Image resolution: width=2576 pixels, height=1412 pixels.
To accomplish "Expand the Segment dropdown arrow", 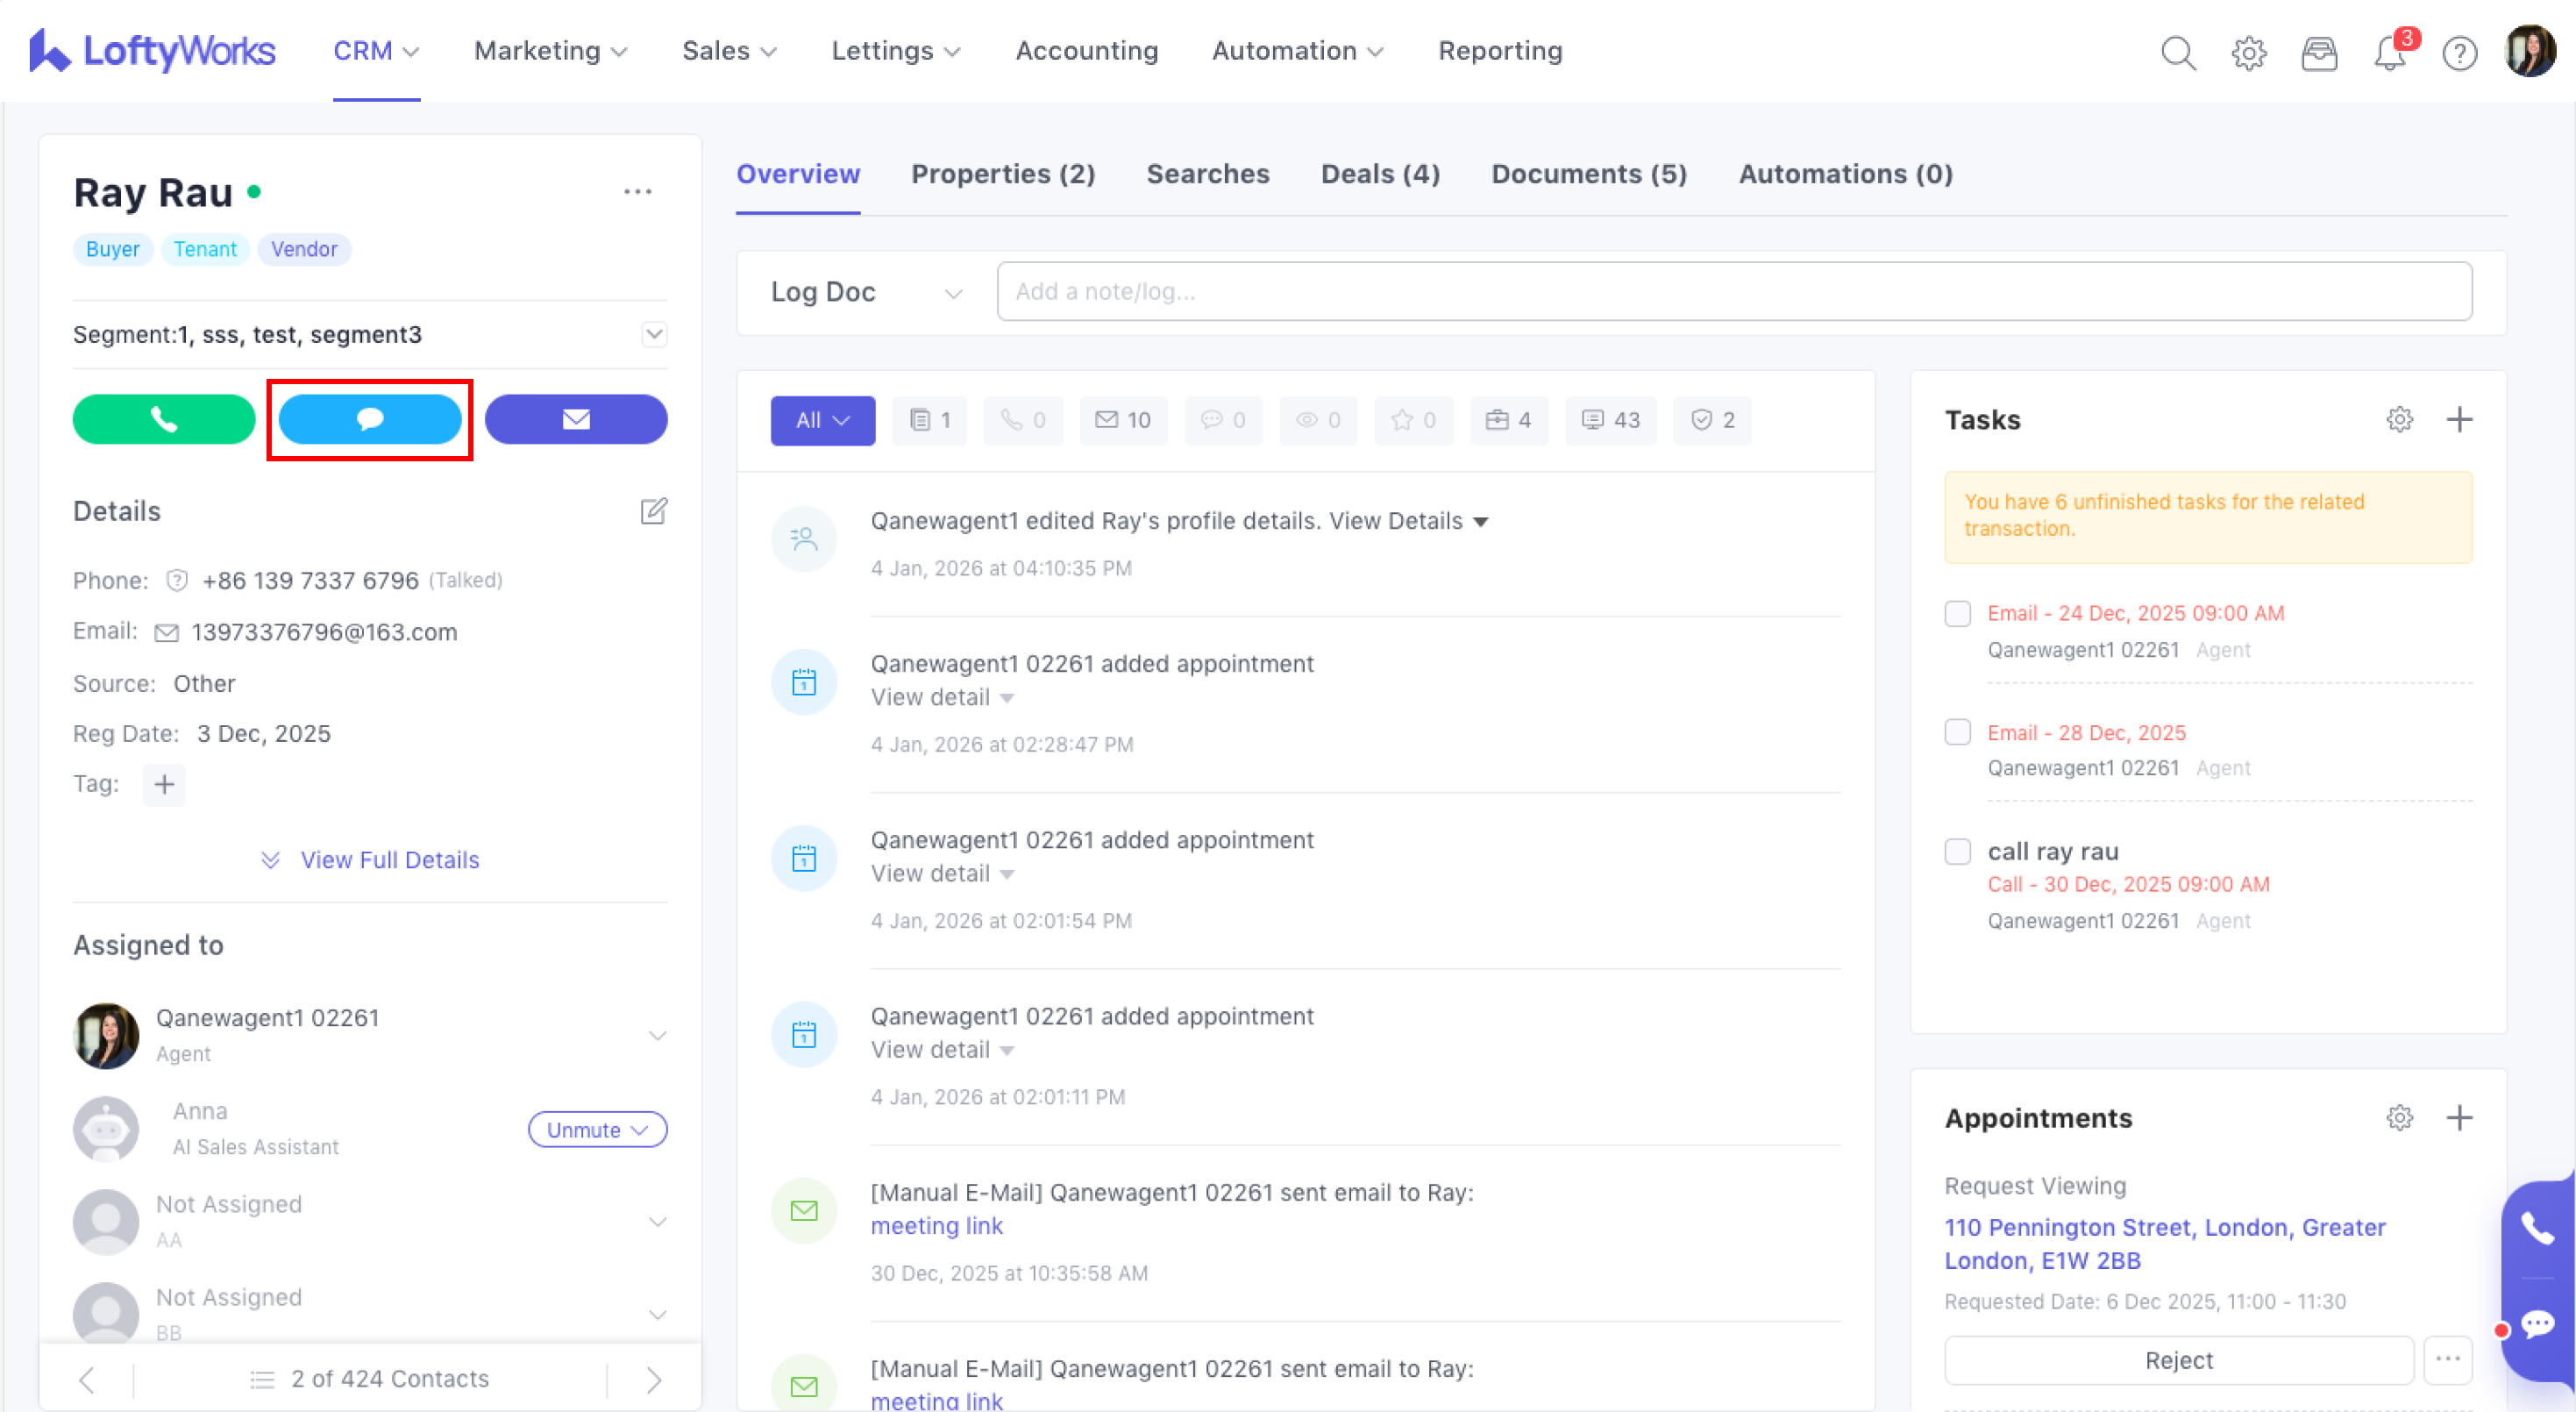I will coord(654,334).
